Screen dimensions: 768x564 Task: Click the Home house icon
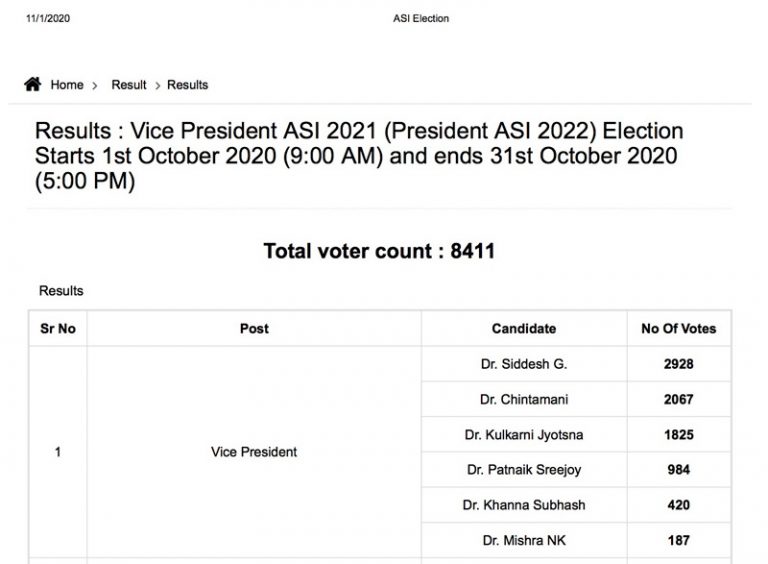point(33,84)
